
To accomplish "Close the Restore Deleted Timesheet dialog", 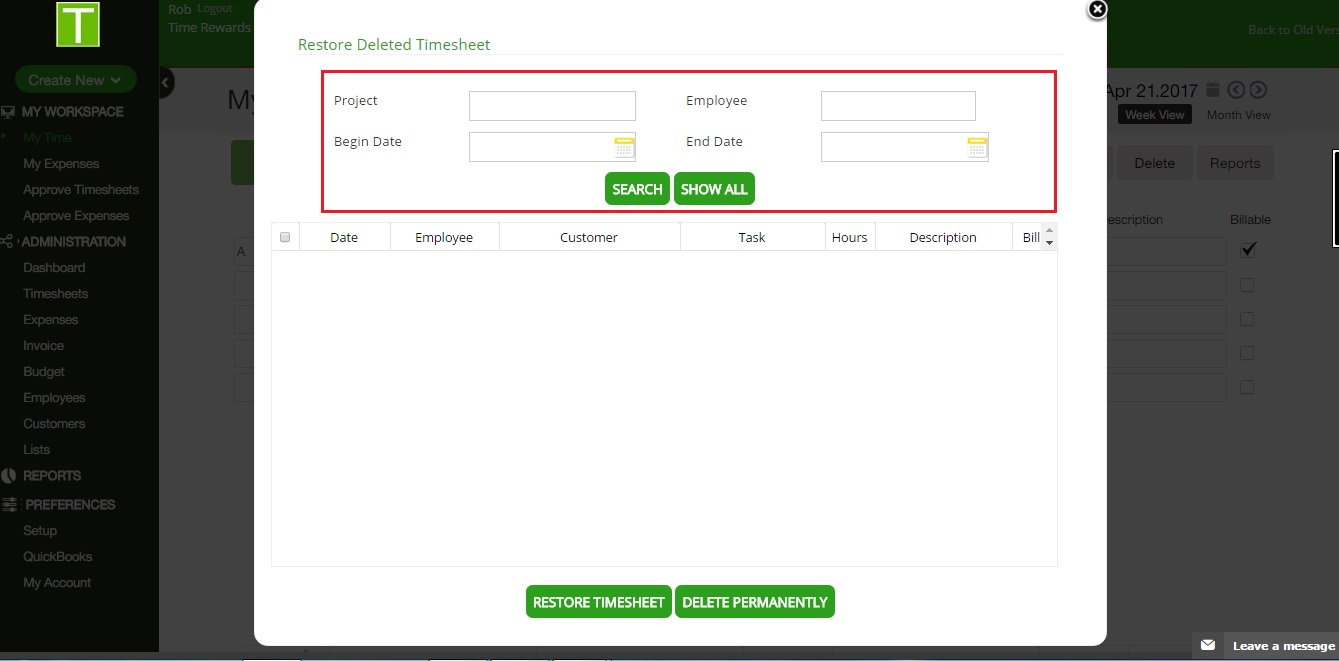I will pos(1097,10).
